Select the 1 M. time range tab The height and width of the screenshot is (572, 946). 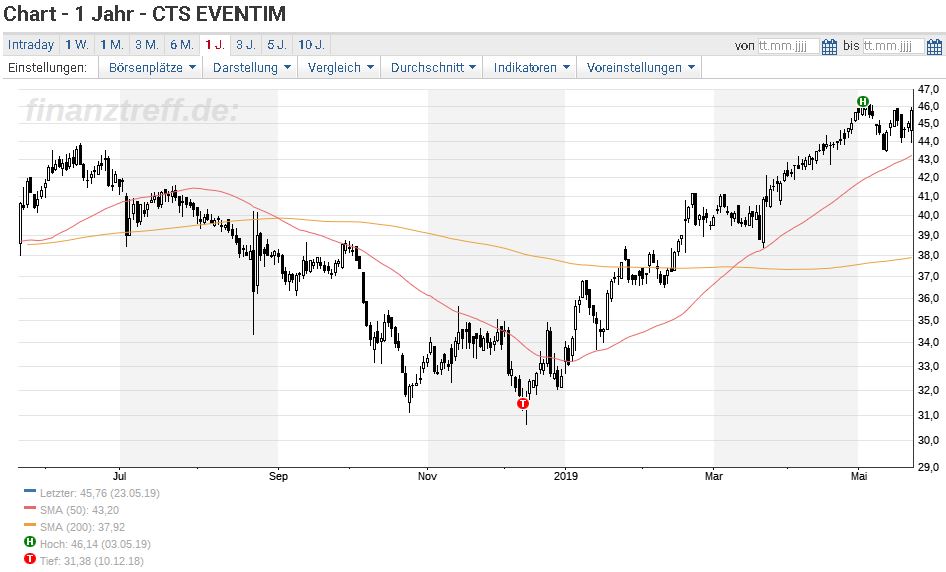click(112, 45)
